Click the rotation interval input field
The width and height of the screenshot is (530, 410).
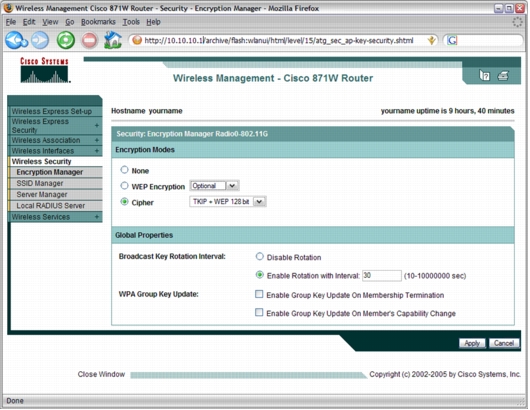(382, 275)
